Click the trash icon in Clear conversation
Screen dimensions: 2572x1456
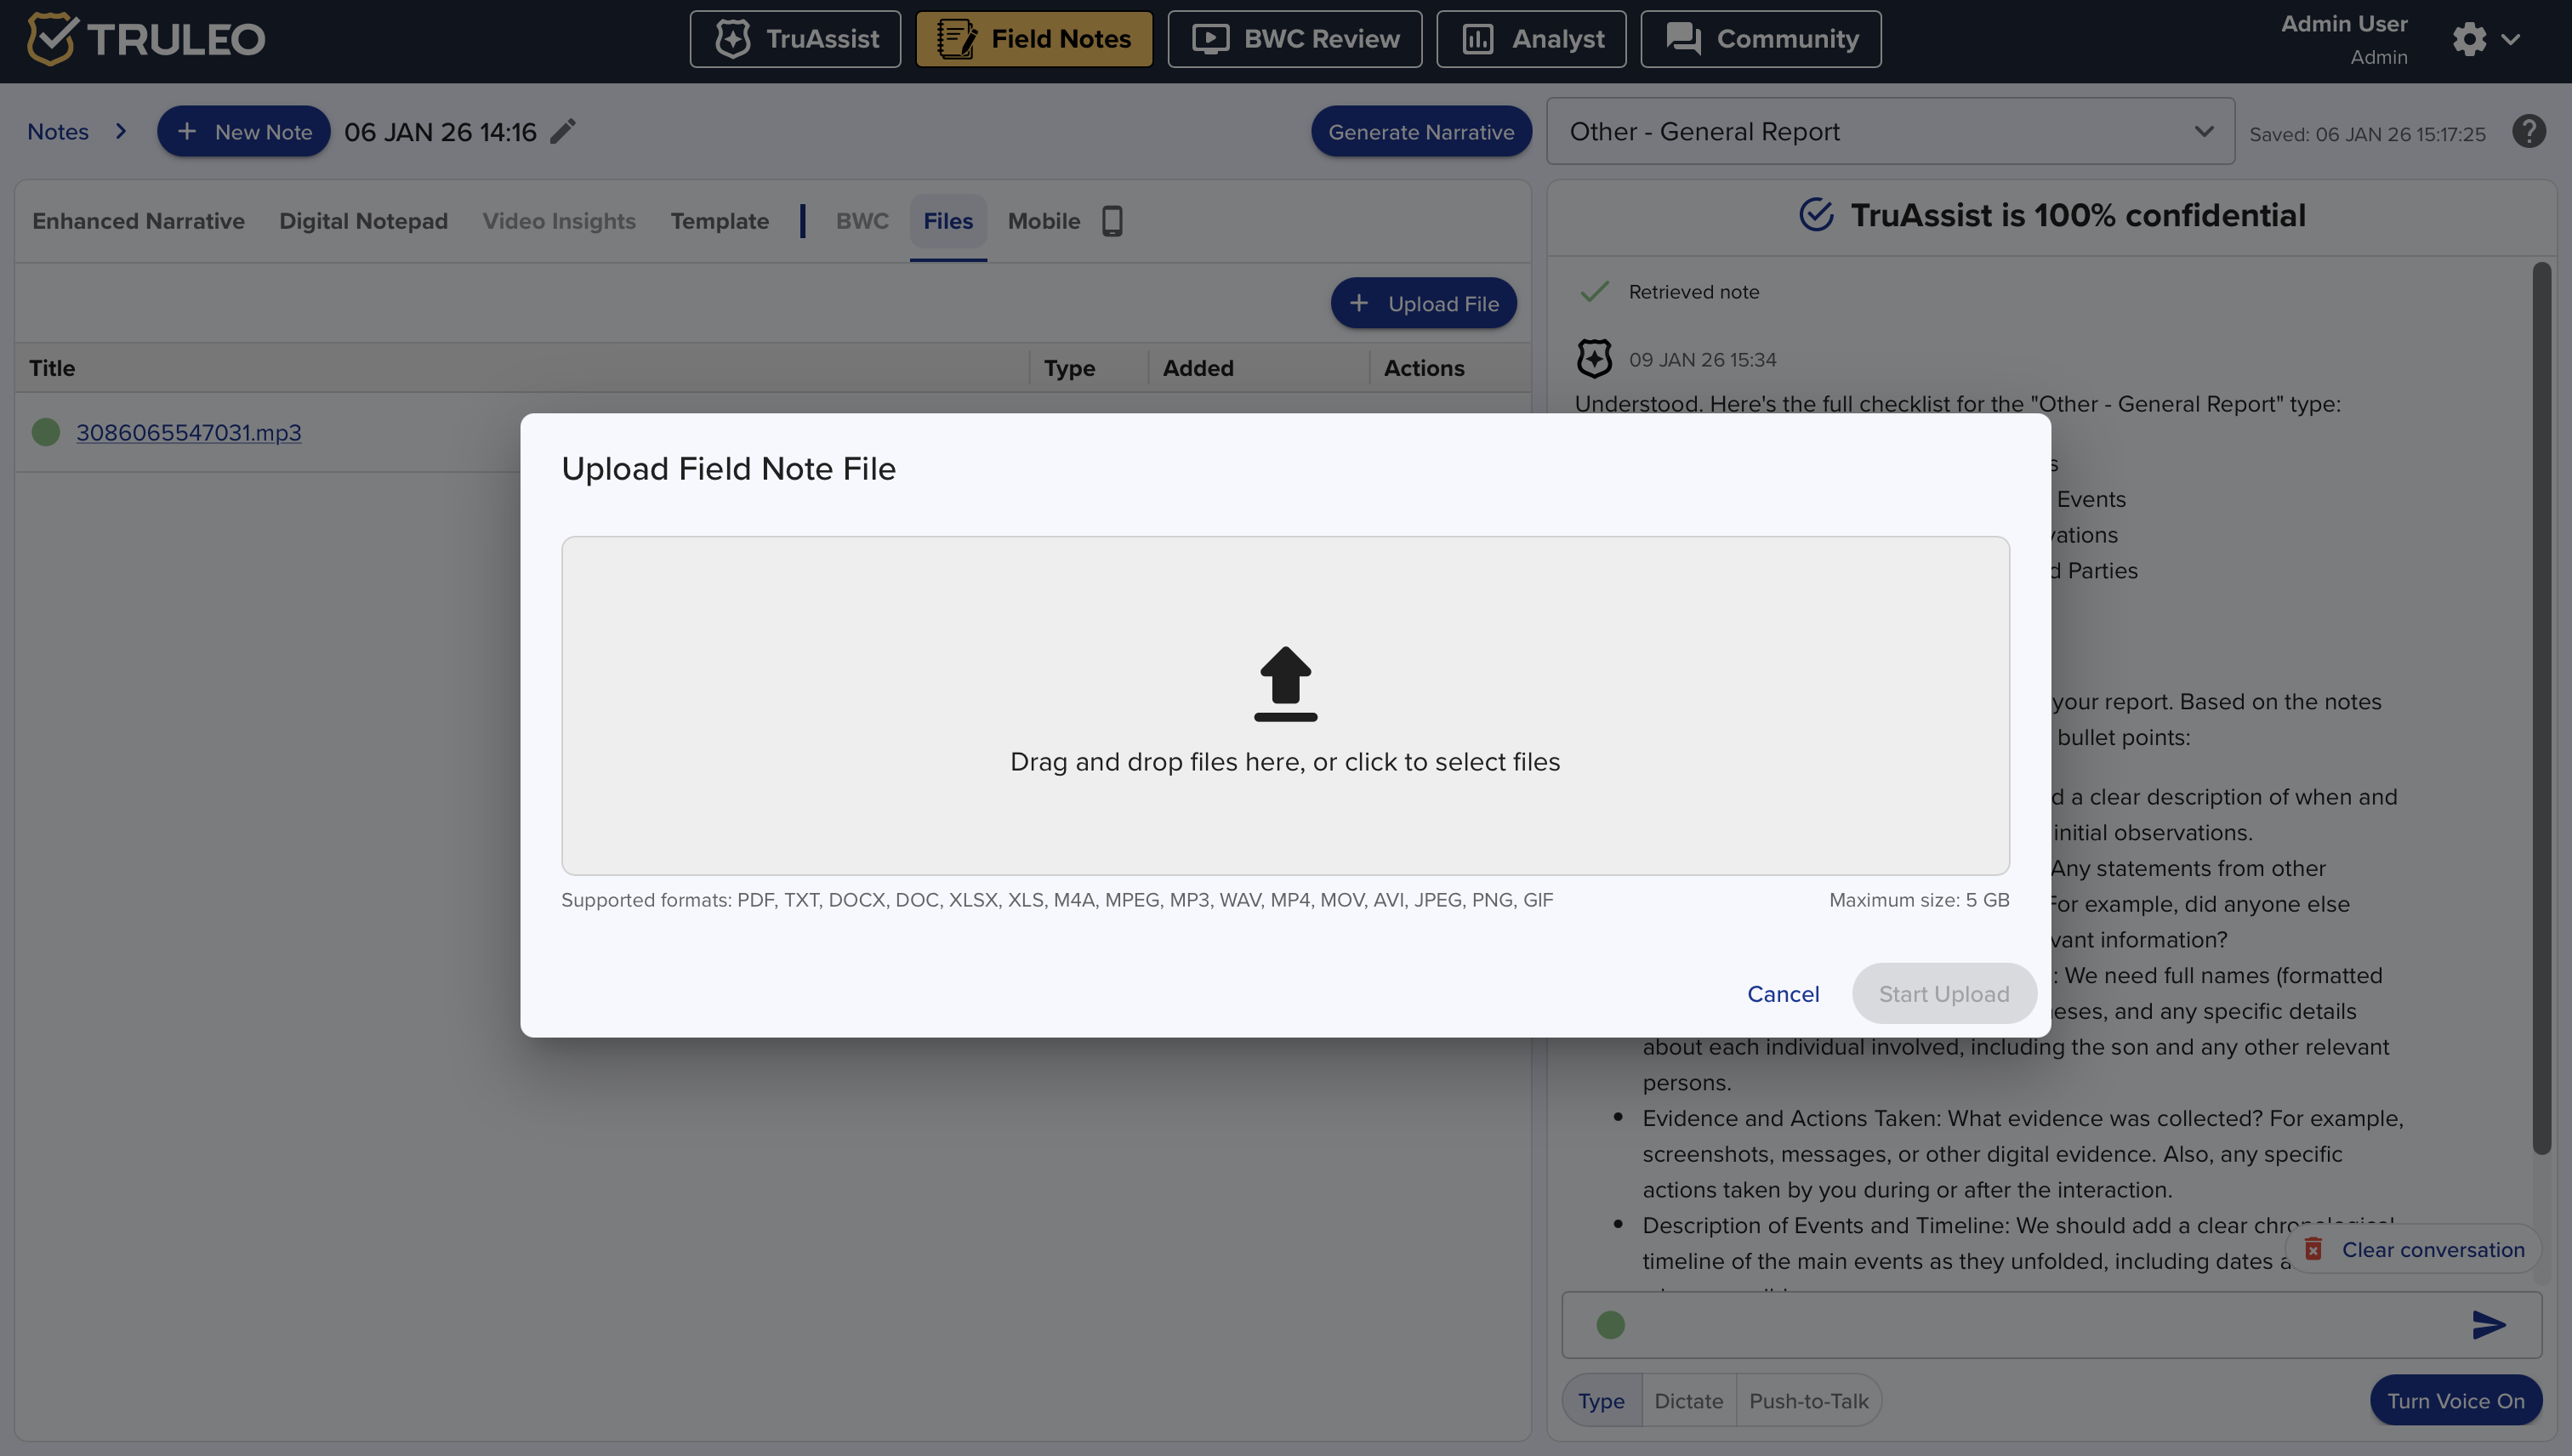[x=2313, y=1249]
